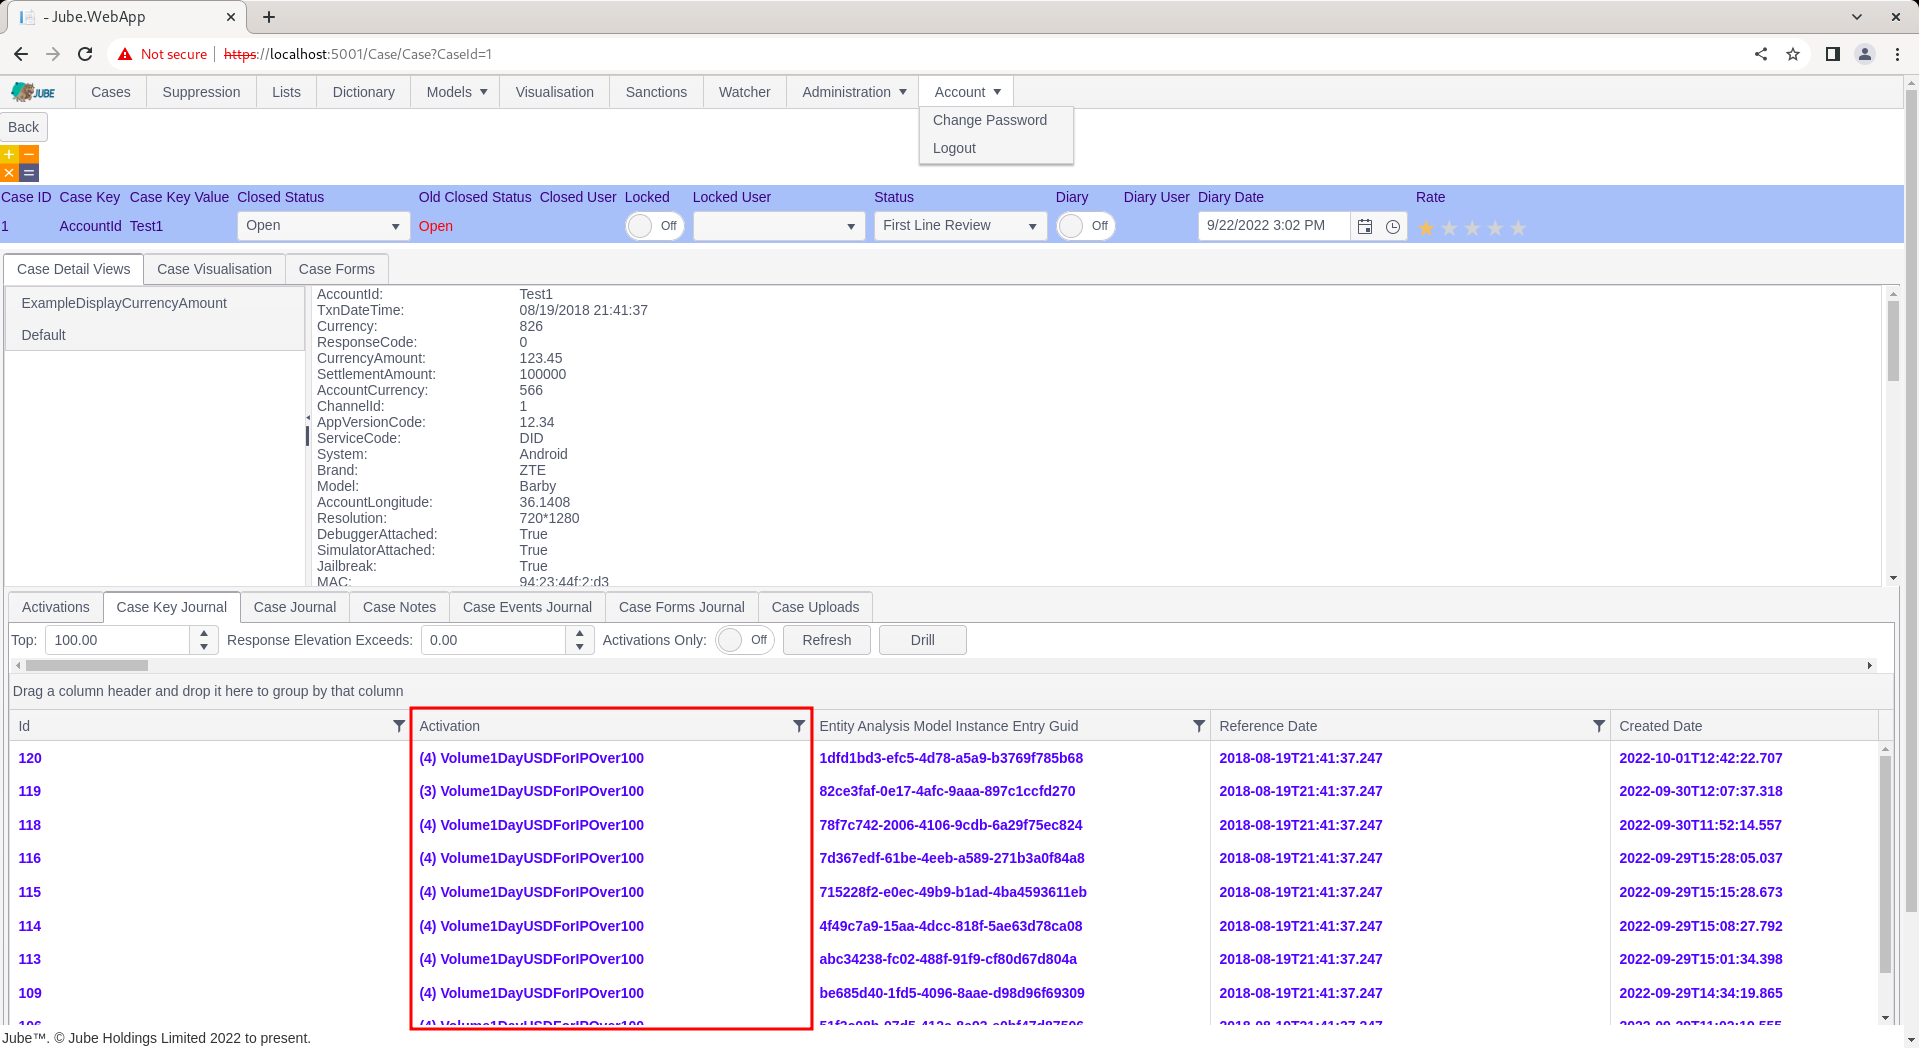Viewport: 1919px width, 1048px height.
Task: Open the Case Uploads tab
Action: tap(815, 607)
